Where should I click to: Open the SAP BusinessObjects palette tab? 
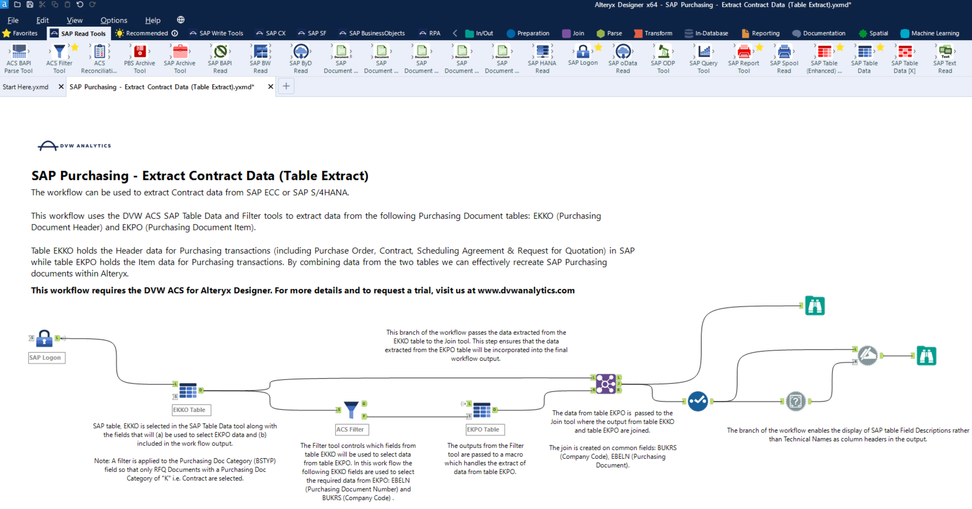point(371,33)
